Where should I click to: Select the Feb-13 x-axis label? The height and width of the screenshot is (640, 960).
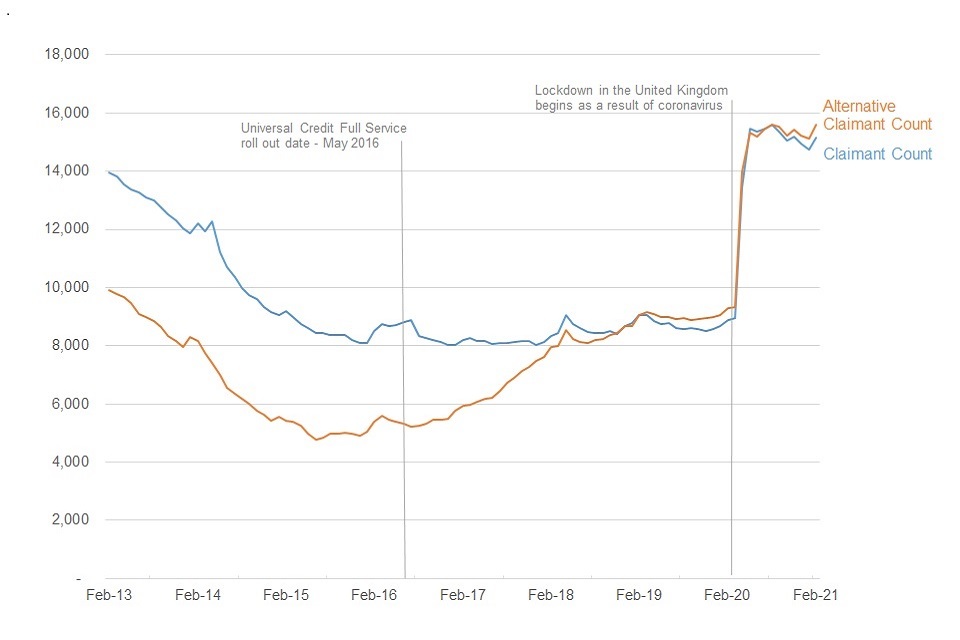(109, 594)
